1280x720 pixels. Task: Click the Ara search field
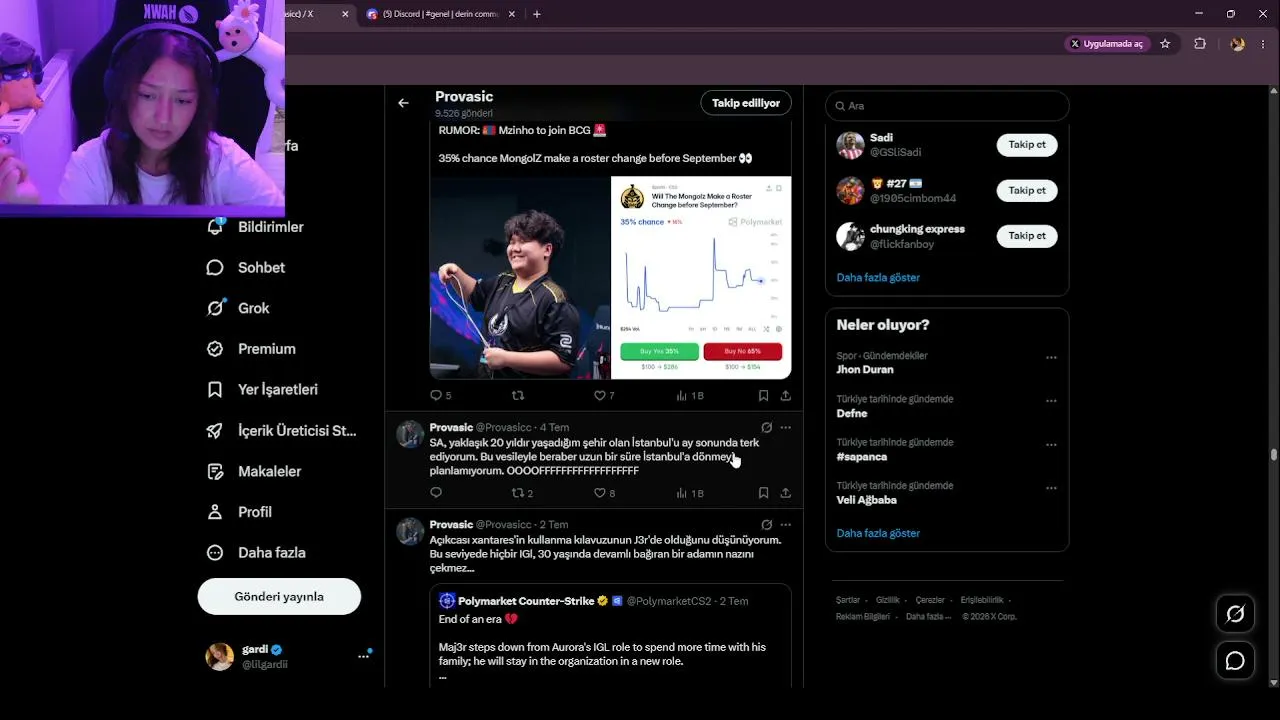click(x=947, y=105)
